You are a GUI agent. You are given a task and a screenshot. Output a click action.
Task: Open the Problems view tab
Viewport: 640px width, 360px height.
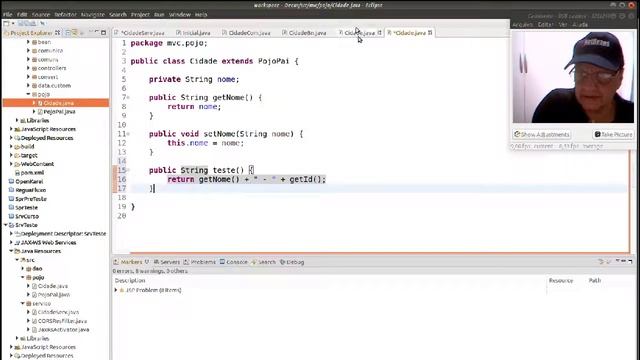coord(200,262)
